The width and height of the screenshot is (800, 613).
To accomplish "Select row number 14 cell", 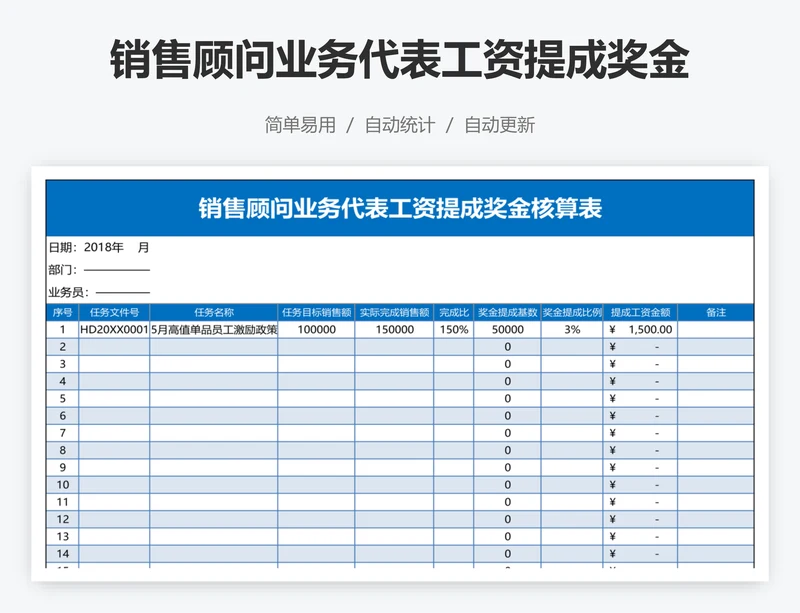I will (63, 554).
